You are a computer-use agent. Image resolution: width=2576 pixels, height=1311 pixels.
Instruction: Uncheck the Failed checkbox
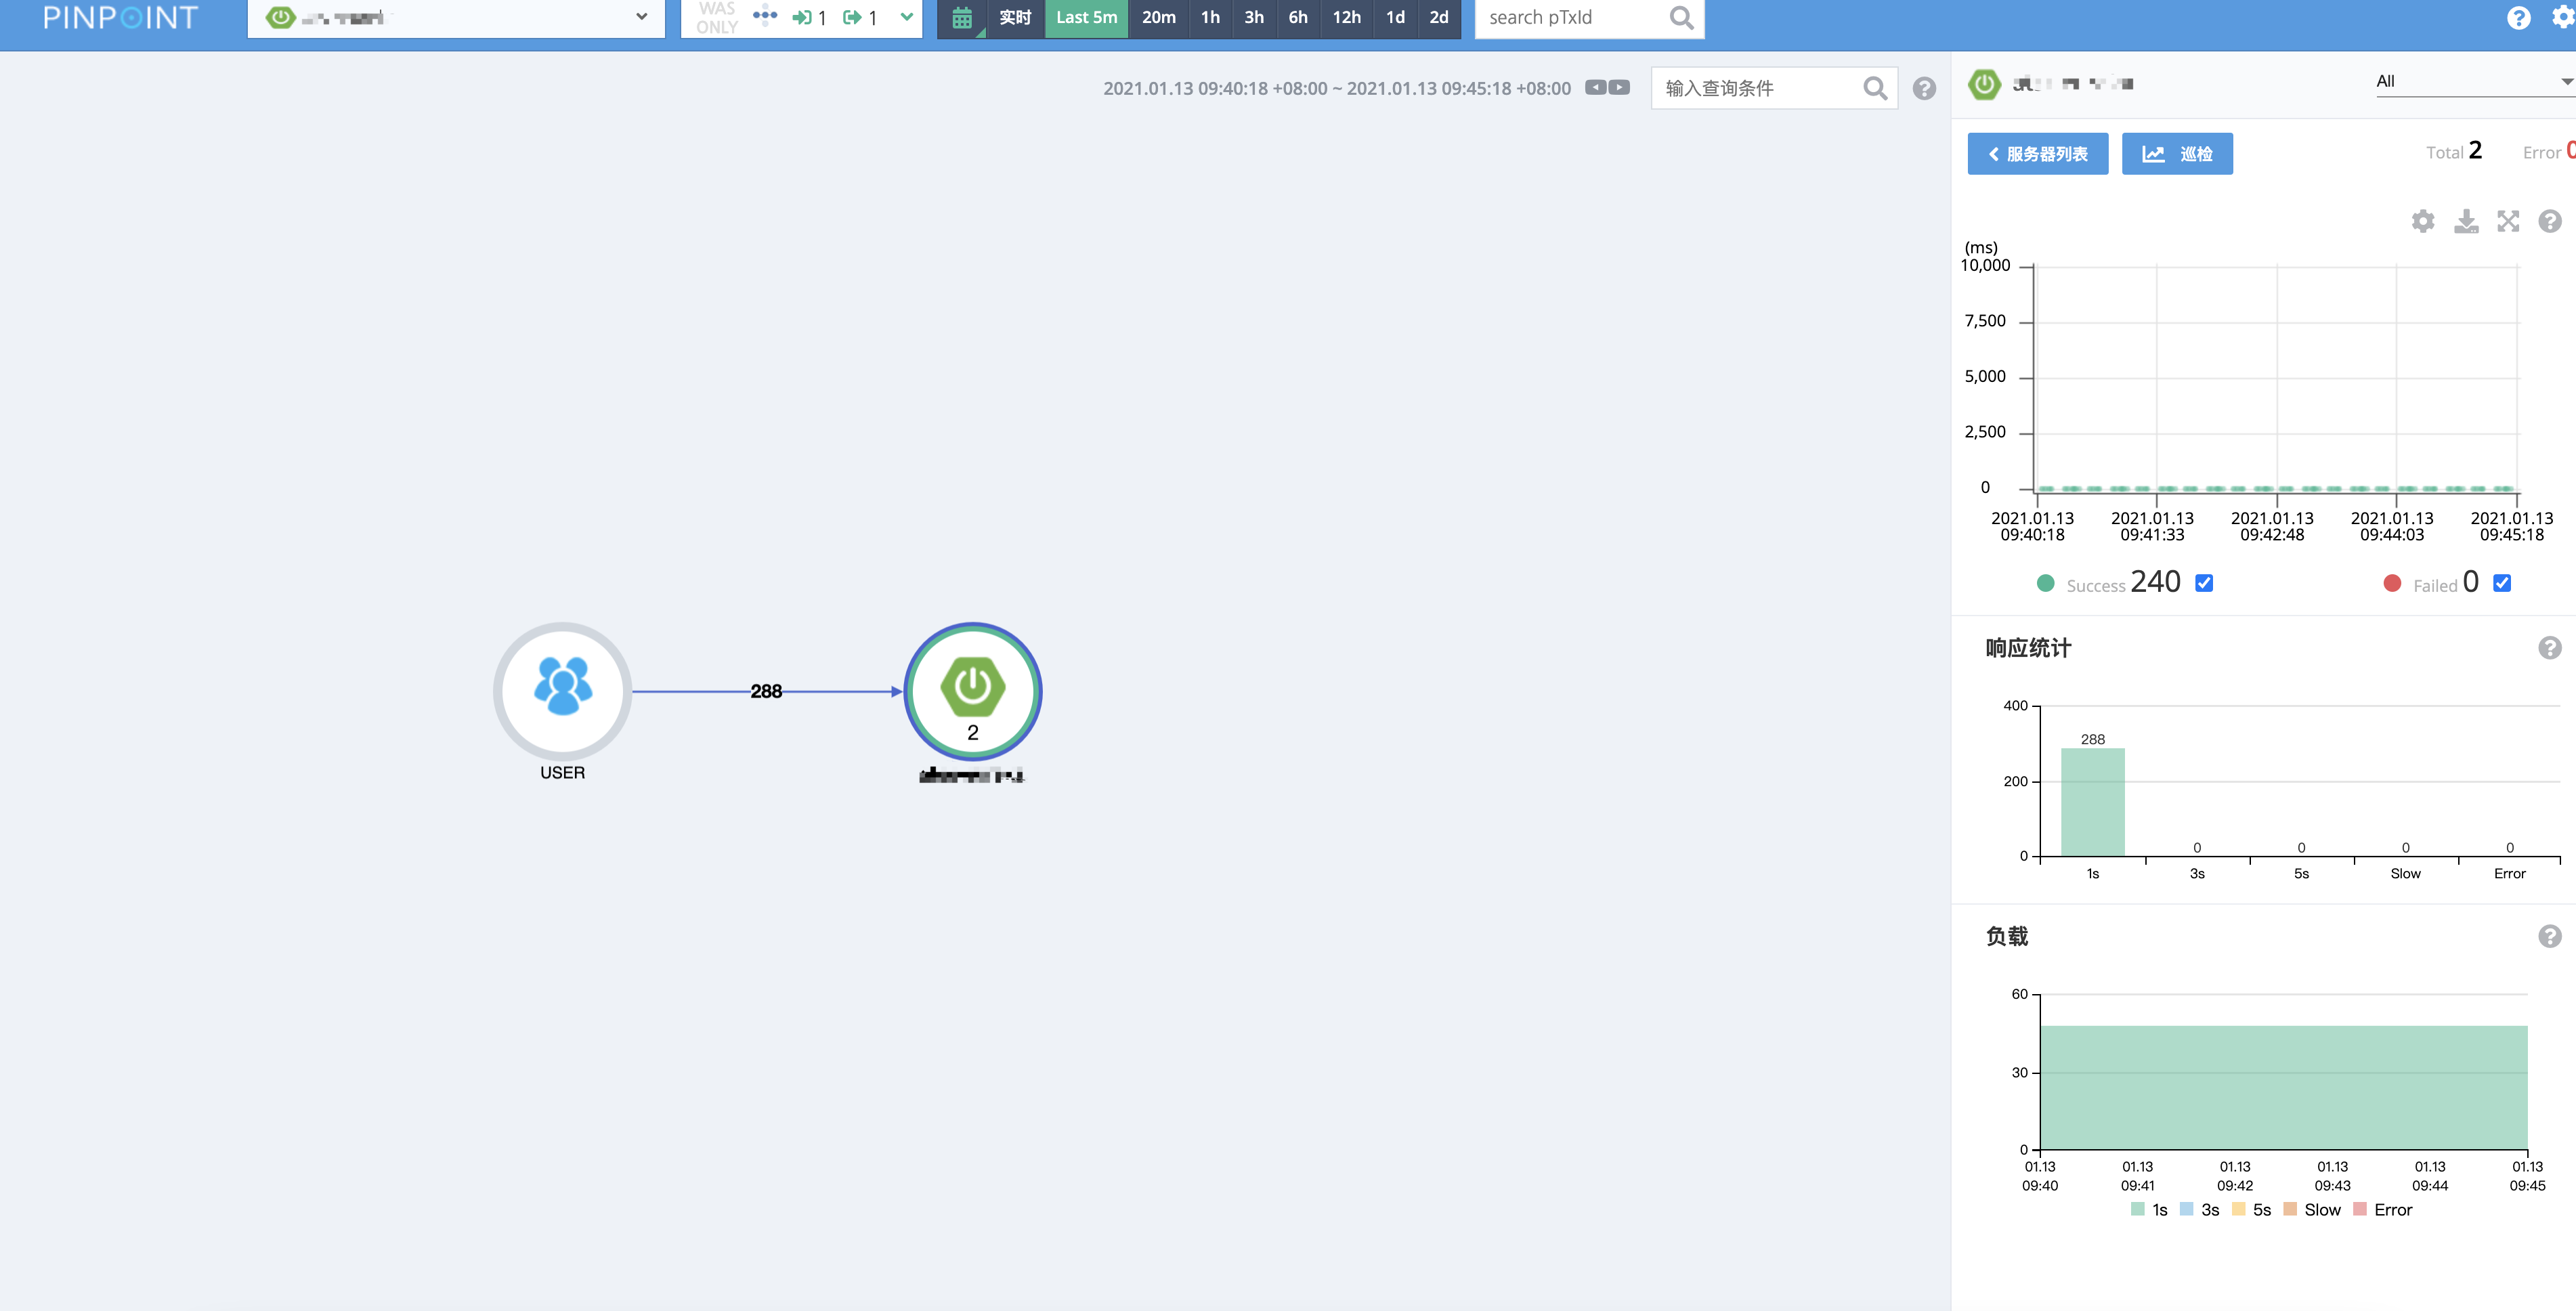pos(2502,583)
